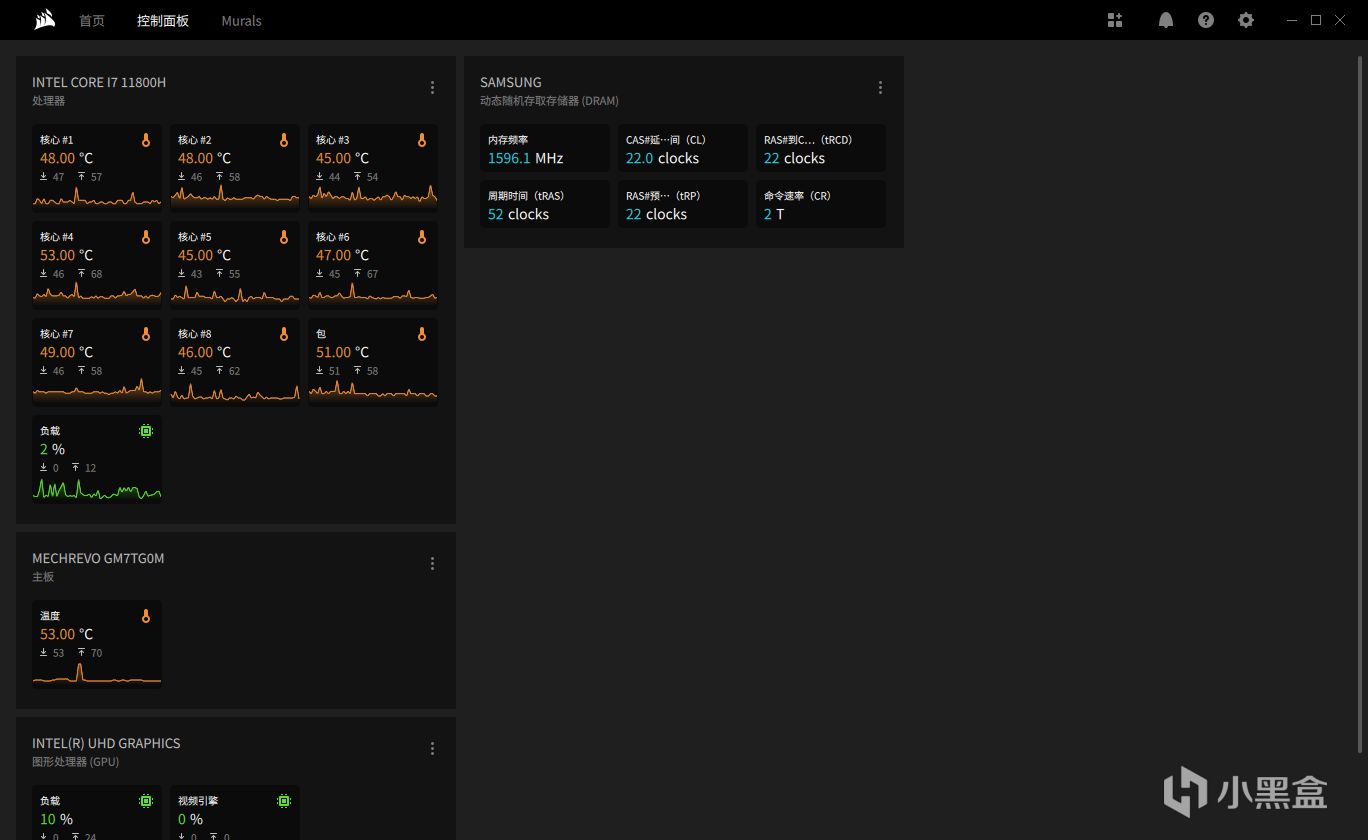Select the 核心 #1 temperature graph
The image size is (1368, 840).
[97, 197]
